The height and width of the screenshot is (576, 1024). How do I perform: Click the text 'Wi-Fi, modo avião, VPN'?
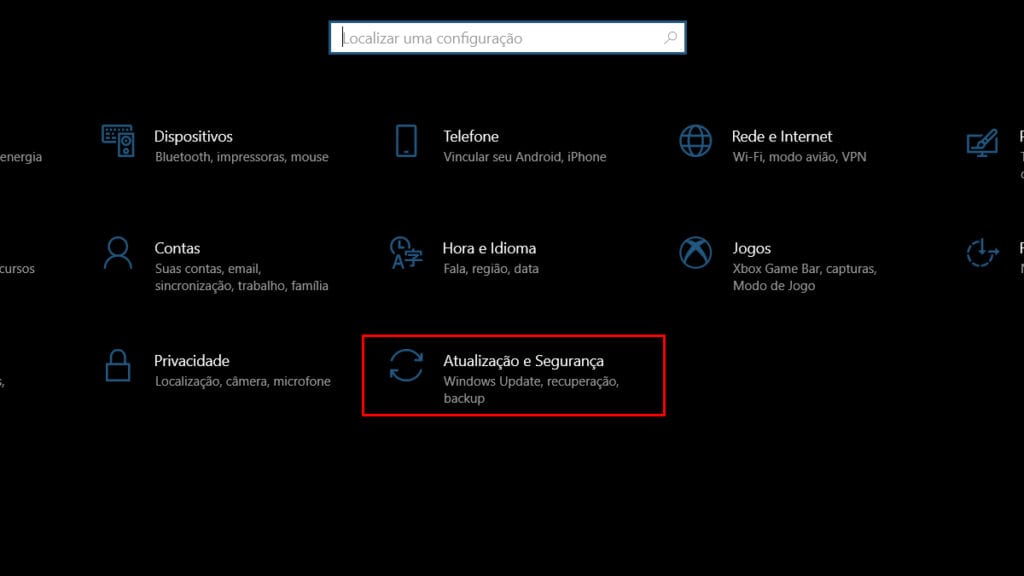799,157
